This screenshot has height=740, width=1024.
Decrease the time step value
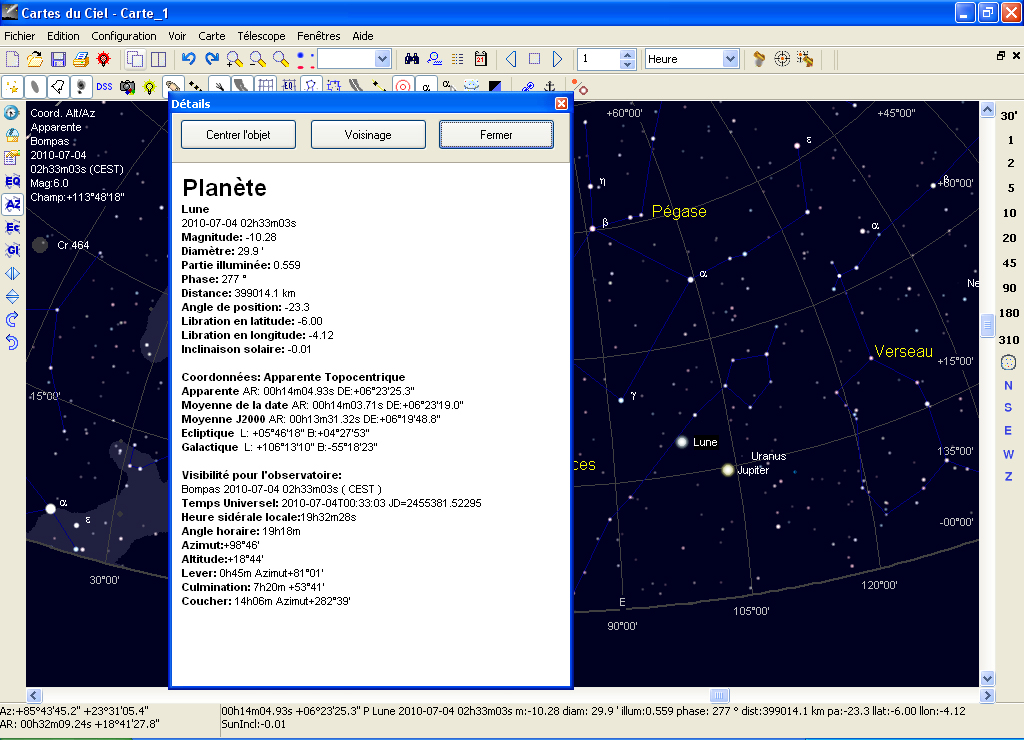pyautogui.click(x=628, y=64)
